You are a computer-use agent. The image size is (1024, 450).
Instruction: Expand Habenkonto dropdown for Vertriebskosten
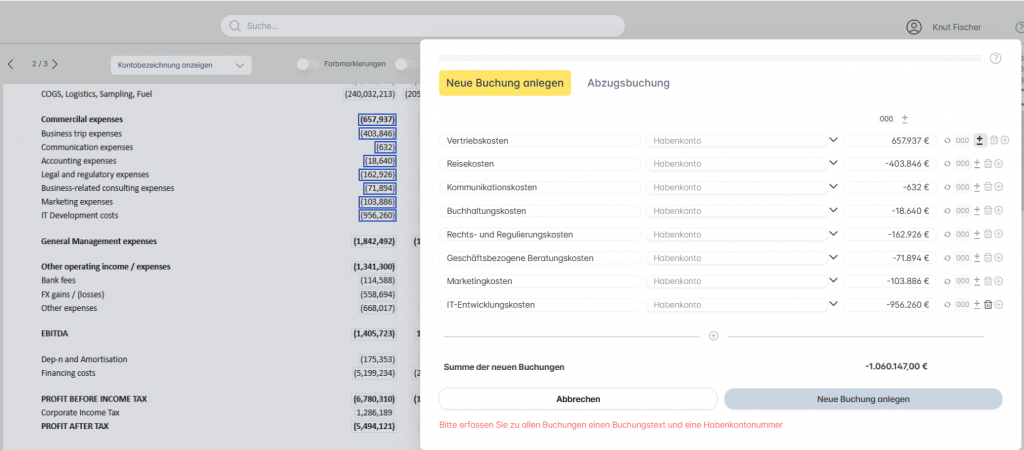pyautogui.click(x=832, y=141)
